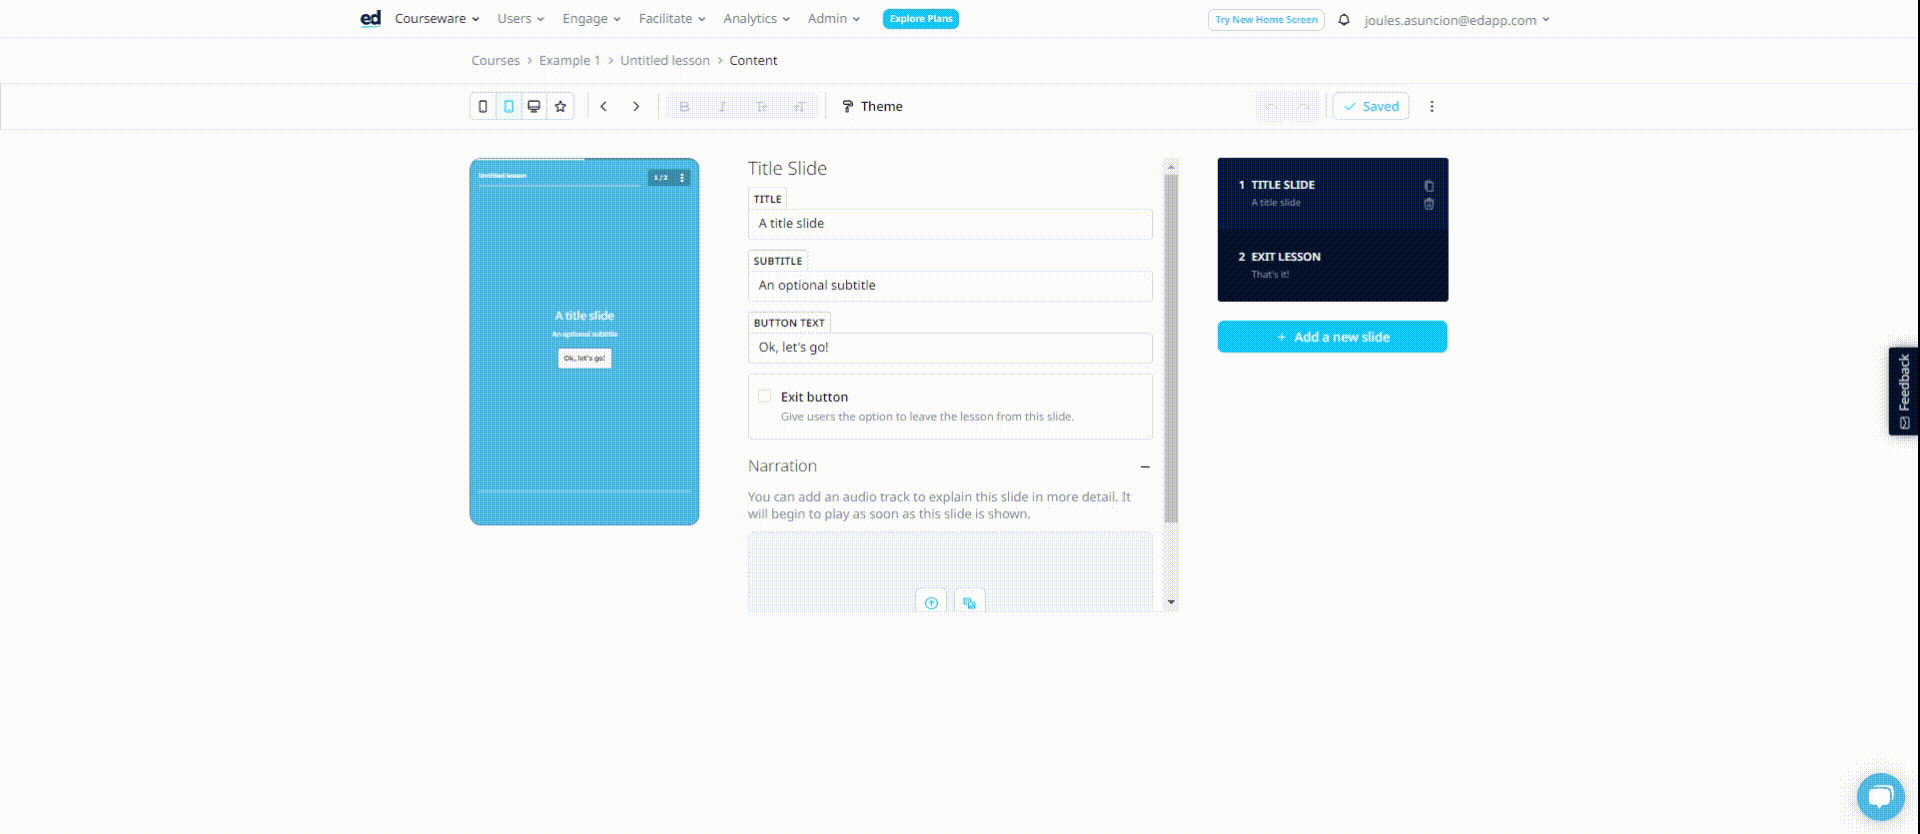Click the narration media library icon

pos(969,602)
